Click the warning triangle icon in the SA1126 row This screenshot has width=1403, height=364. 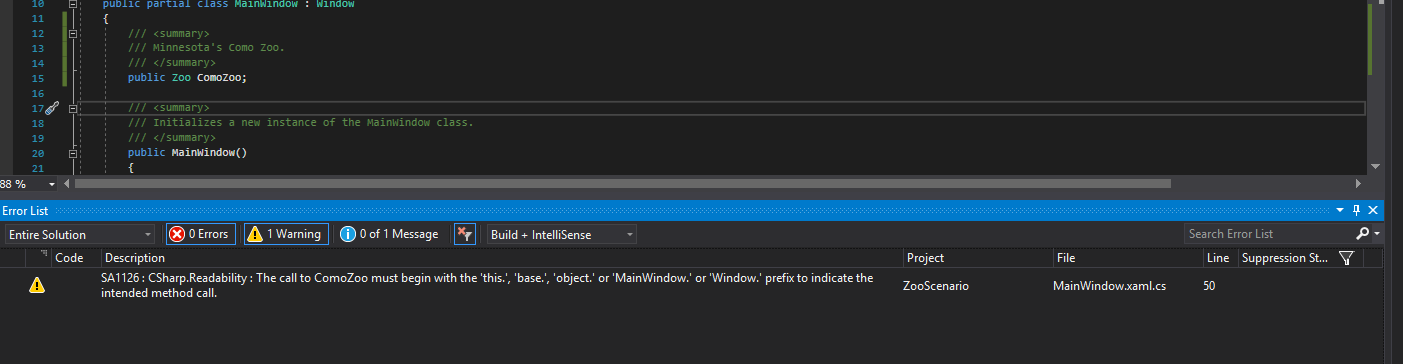[37, 285]
